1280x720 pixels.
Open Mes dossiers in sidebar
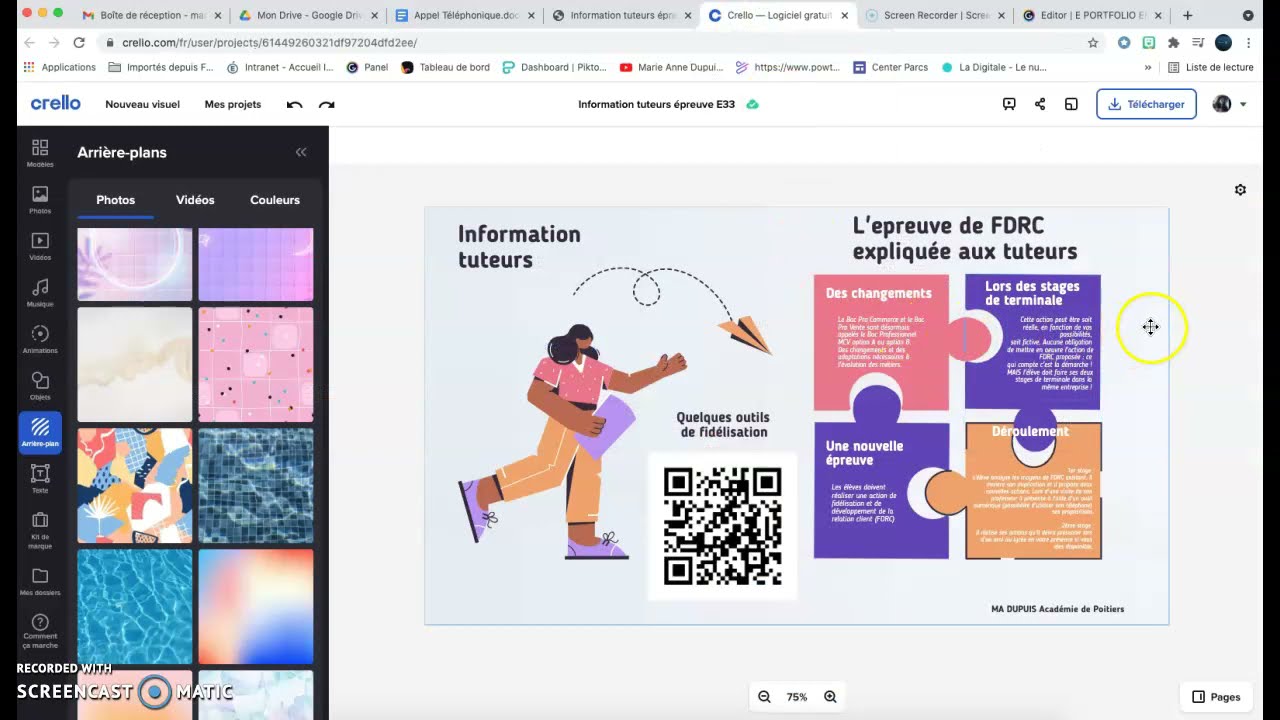pos(40,582)
